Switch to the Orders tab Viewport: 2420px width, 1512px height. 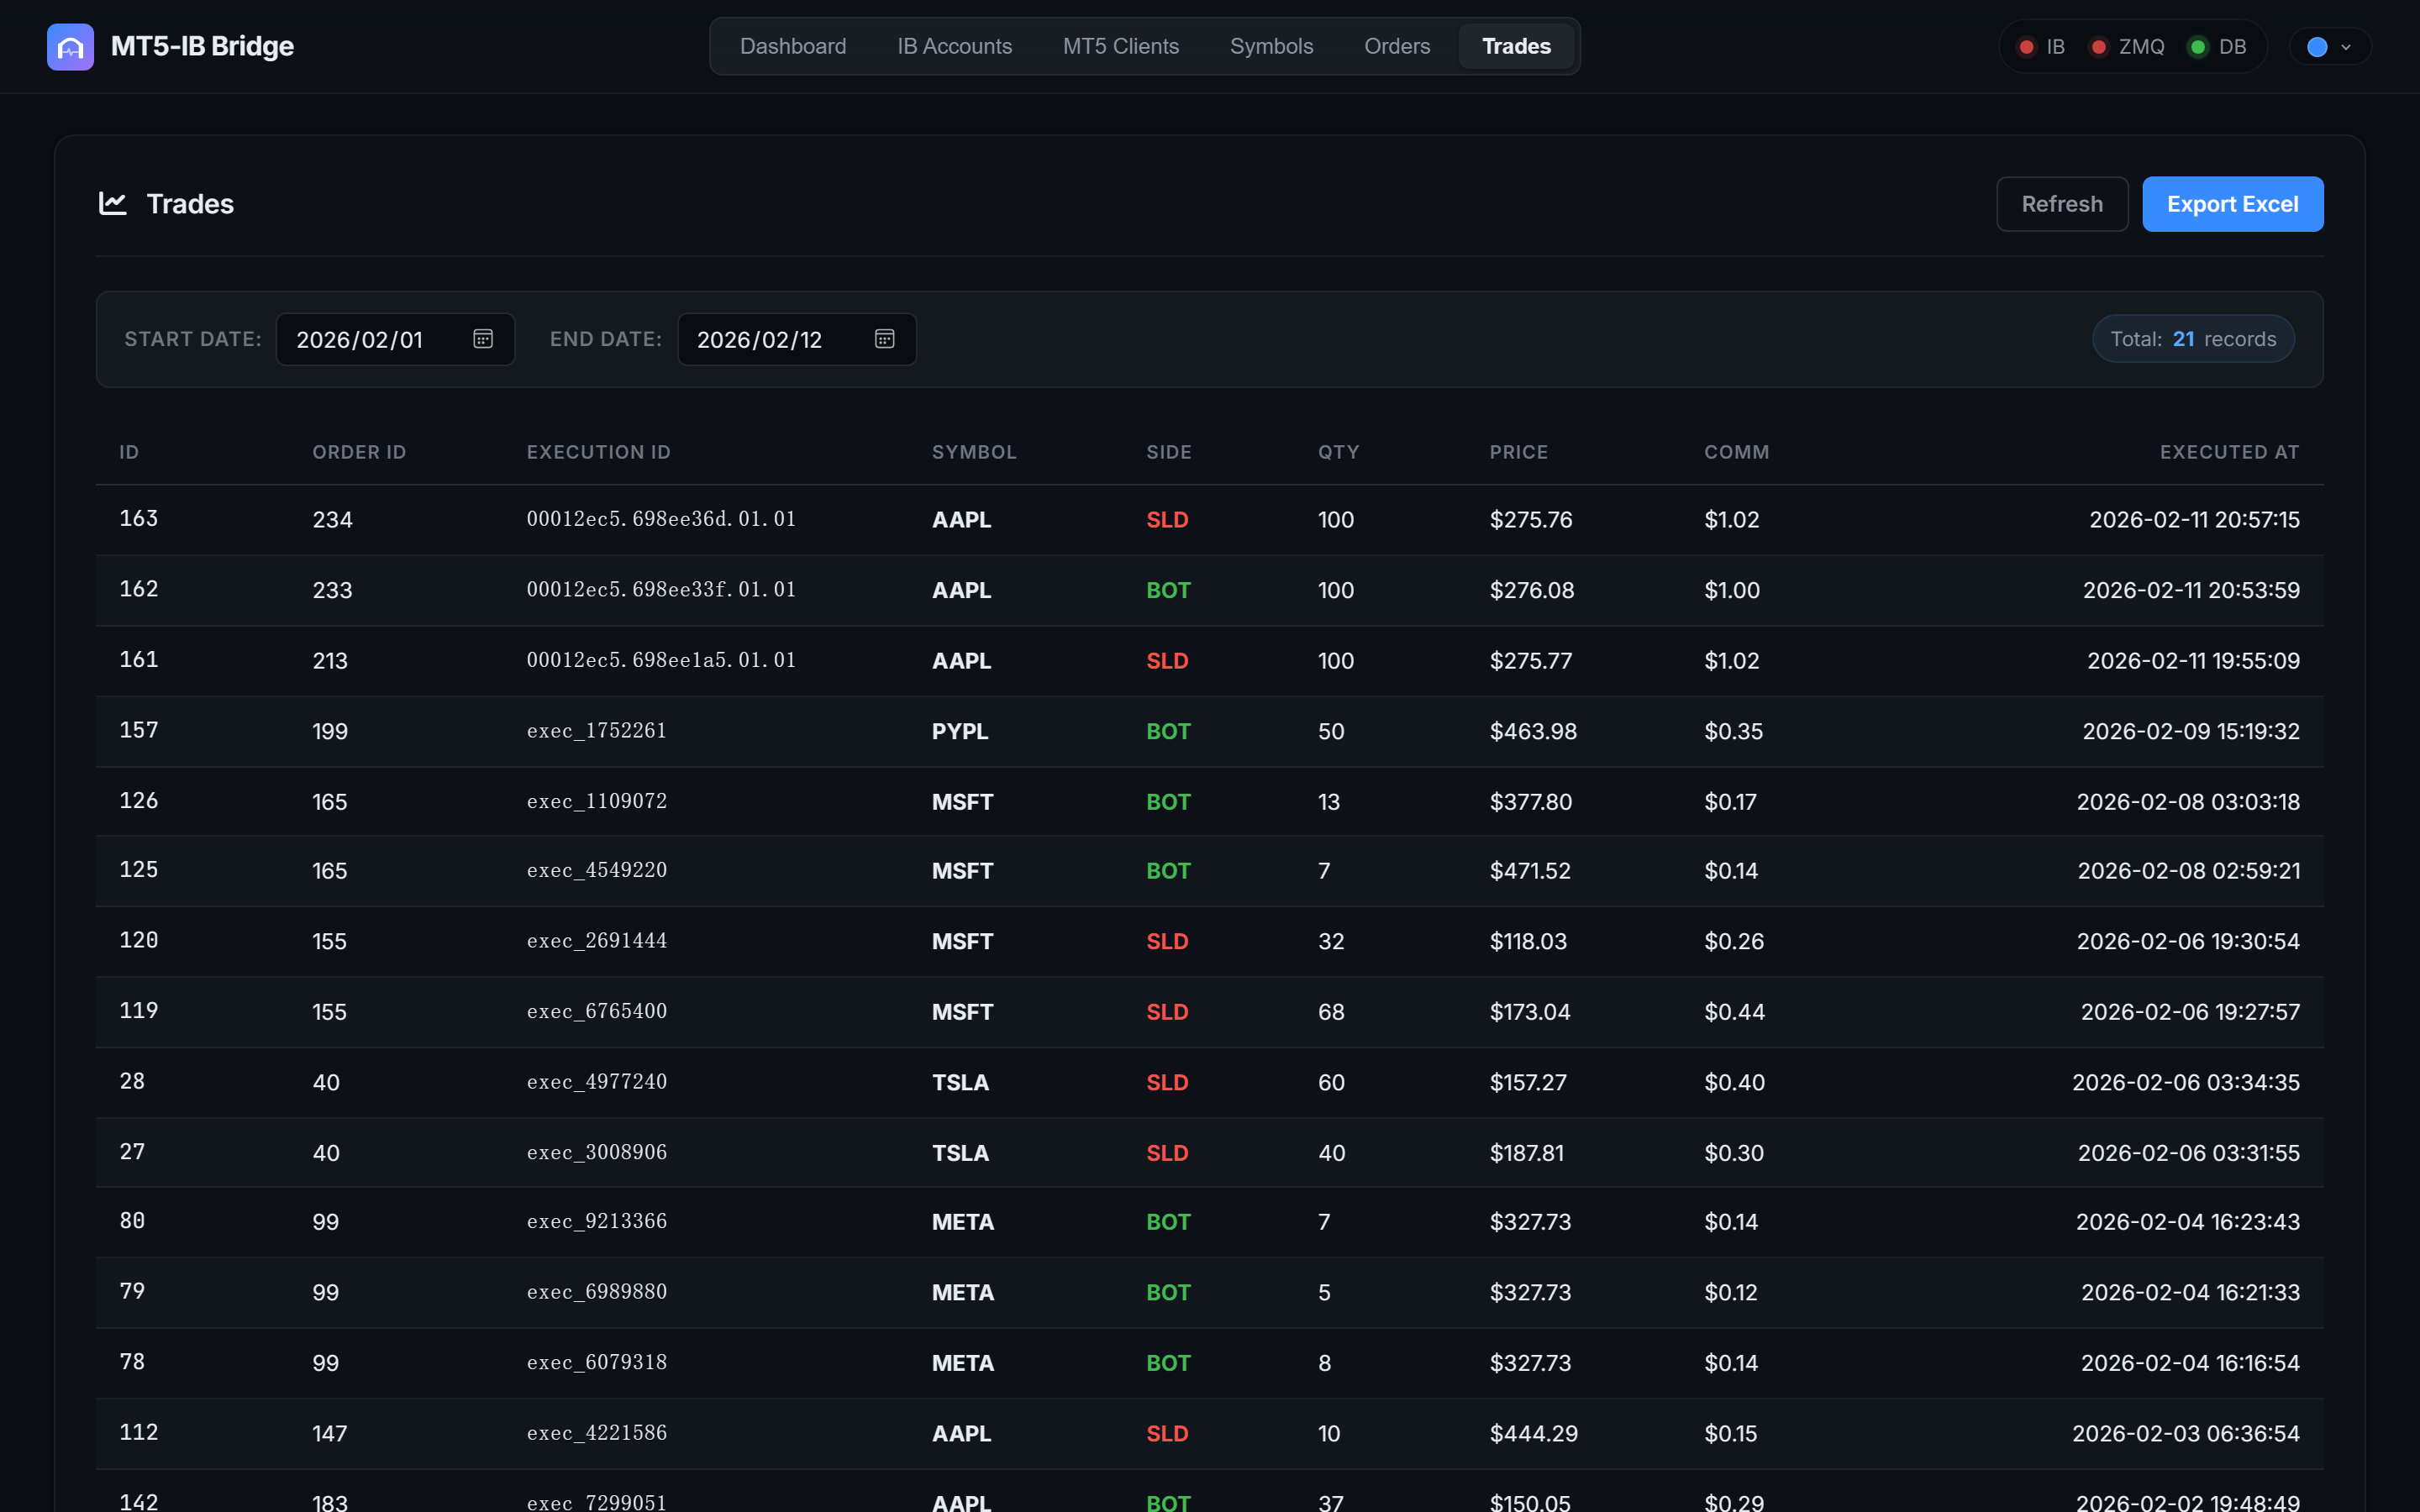click(x=1396, y=46)
